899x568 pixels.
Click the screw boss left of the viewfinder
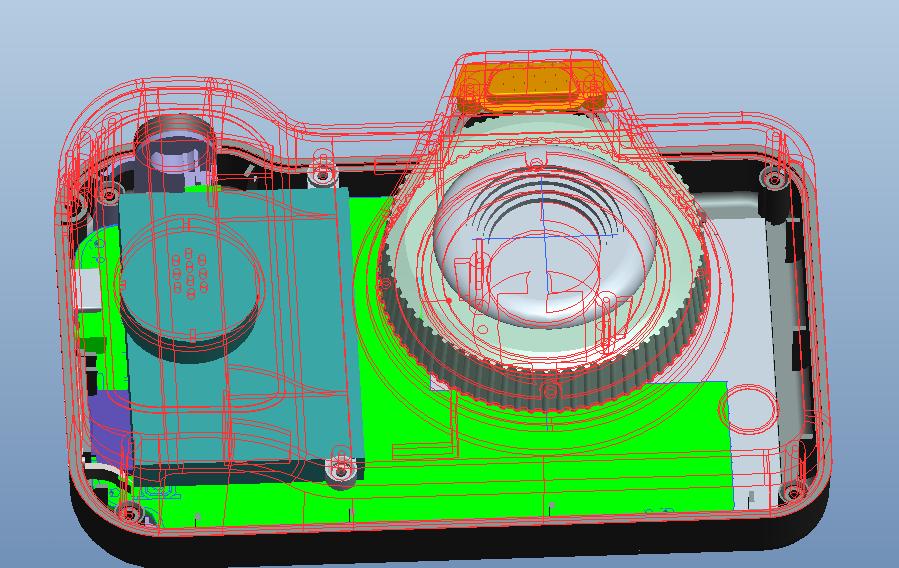click(x=107, y=189)
